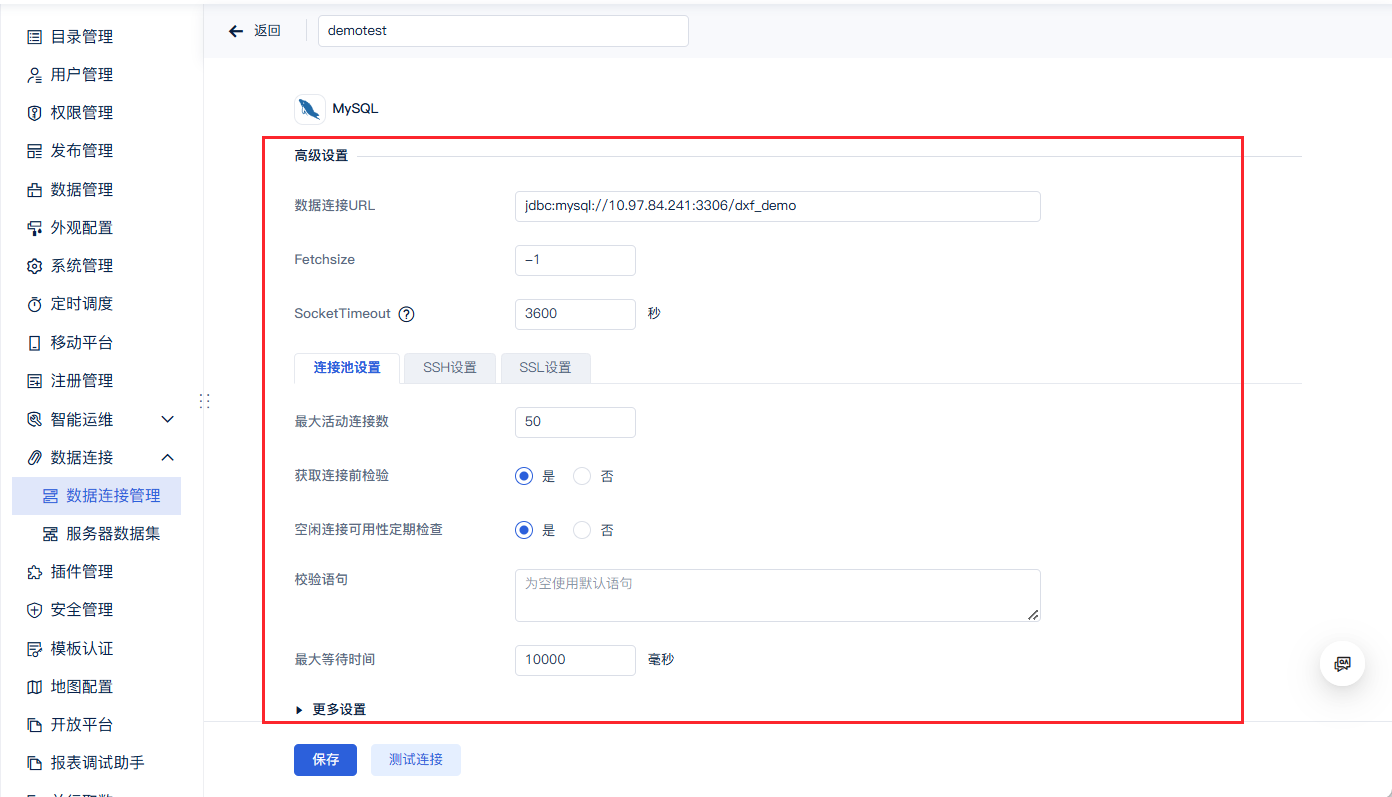
Task: Click the 插件管理 puzzle icon
Action: point(34,572)
